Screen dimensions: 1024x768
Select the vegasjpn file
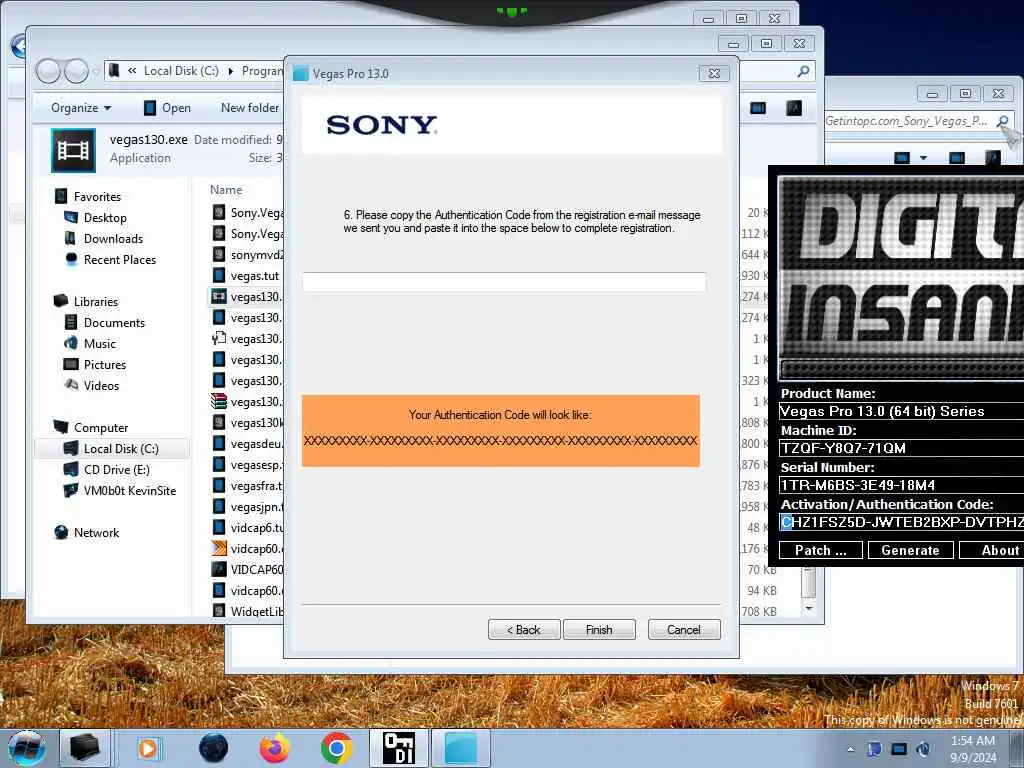[248, 506]
